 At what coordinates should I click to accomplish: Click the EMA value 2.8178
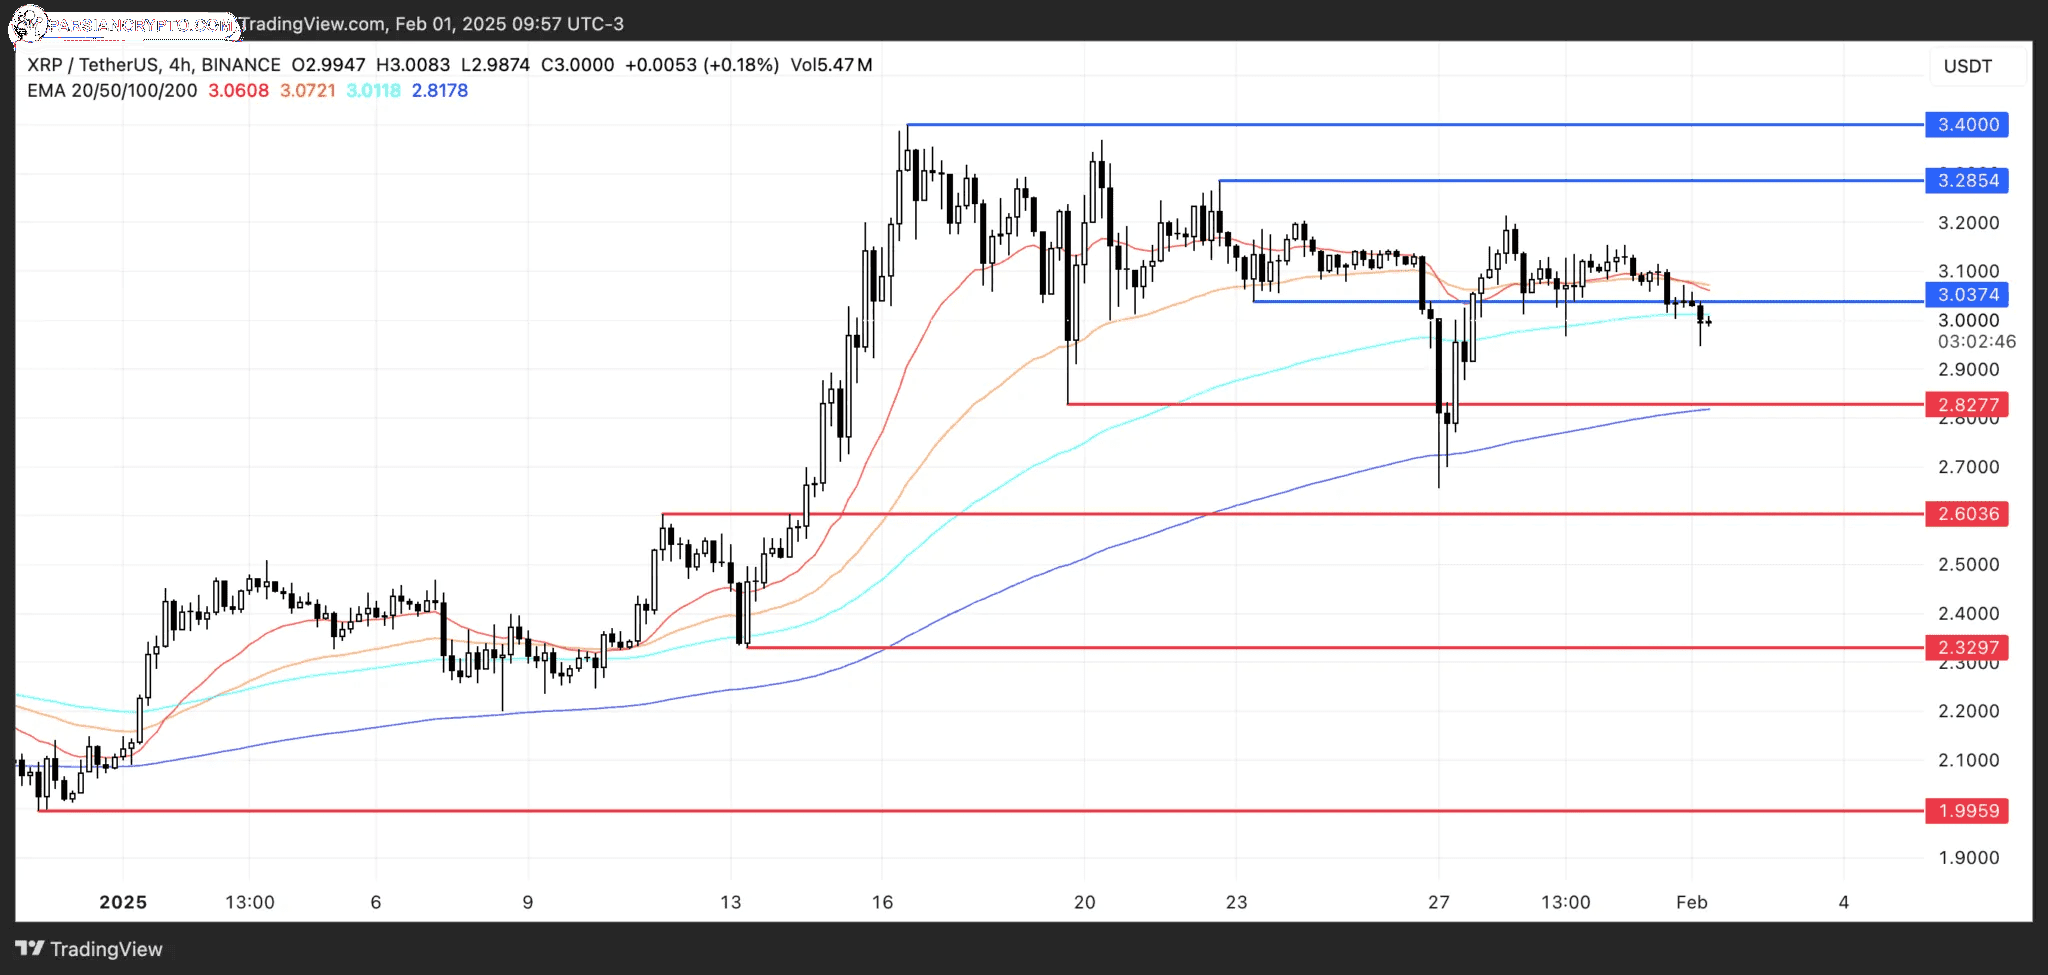click(440, 91)
